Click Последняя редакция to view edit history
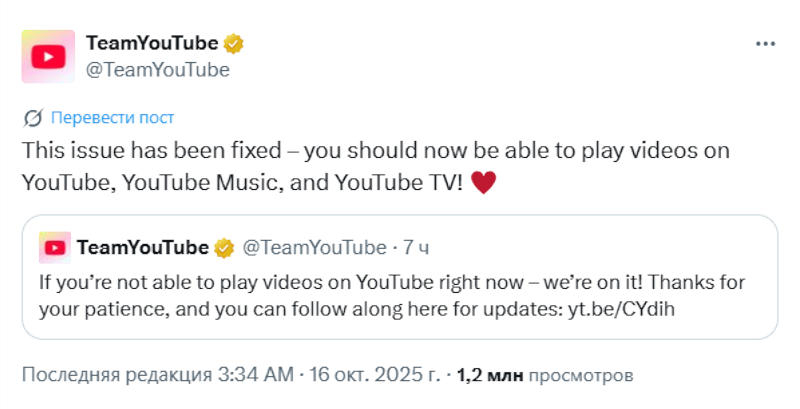Image resolution: width=800 pixels, height=409 pixels. [118, 377]
